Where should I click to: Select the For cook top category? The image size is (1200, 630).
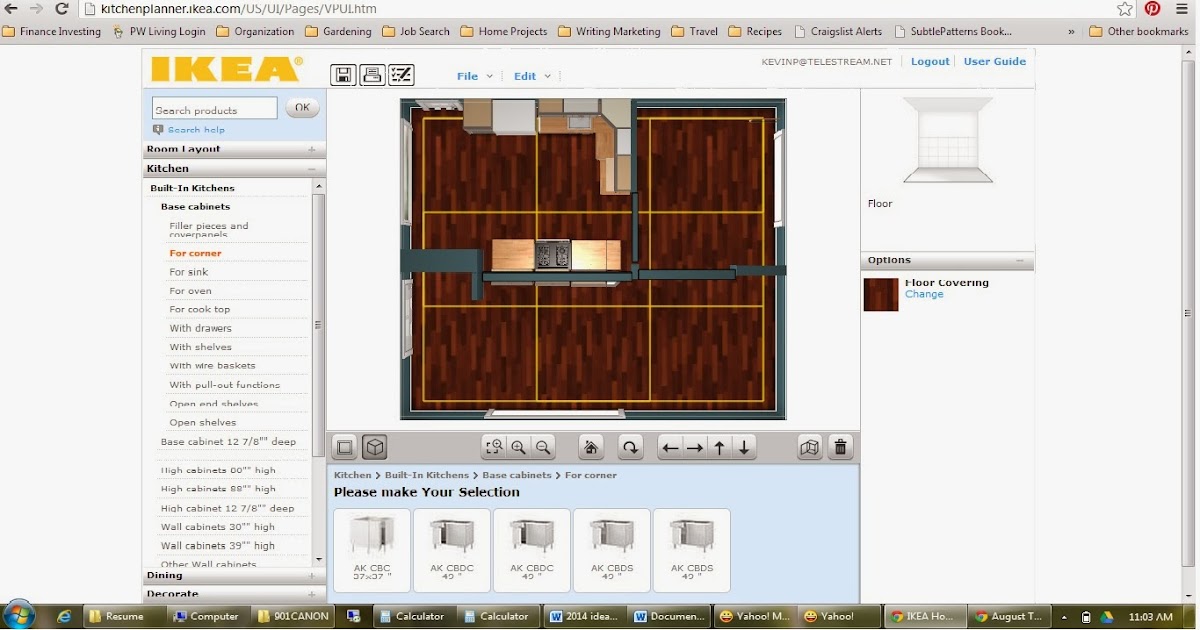pos(200,310)
